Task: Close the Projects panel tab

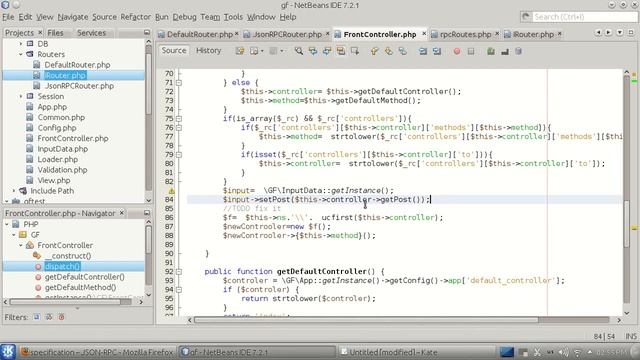Action: pyautogui.click(x=40, y=32)
